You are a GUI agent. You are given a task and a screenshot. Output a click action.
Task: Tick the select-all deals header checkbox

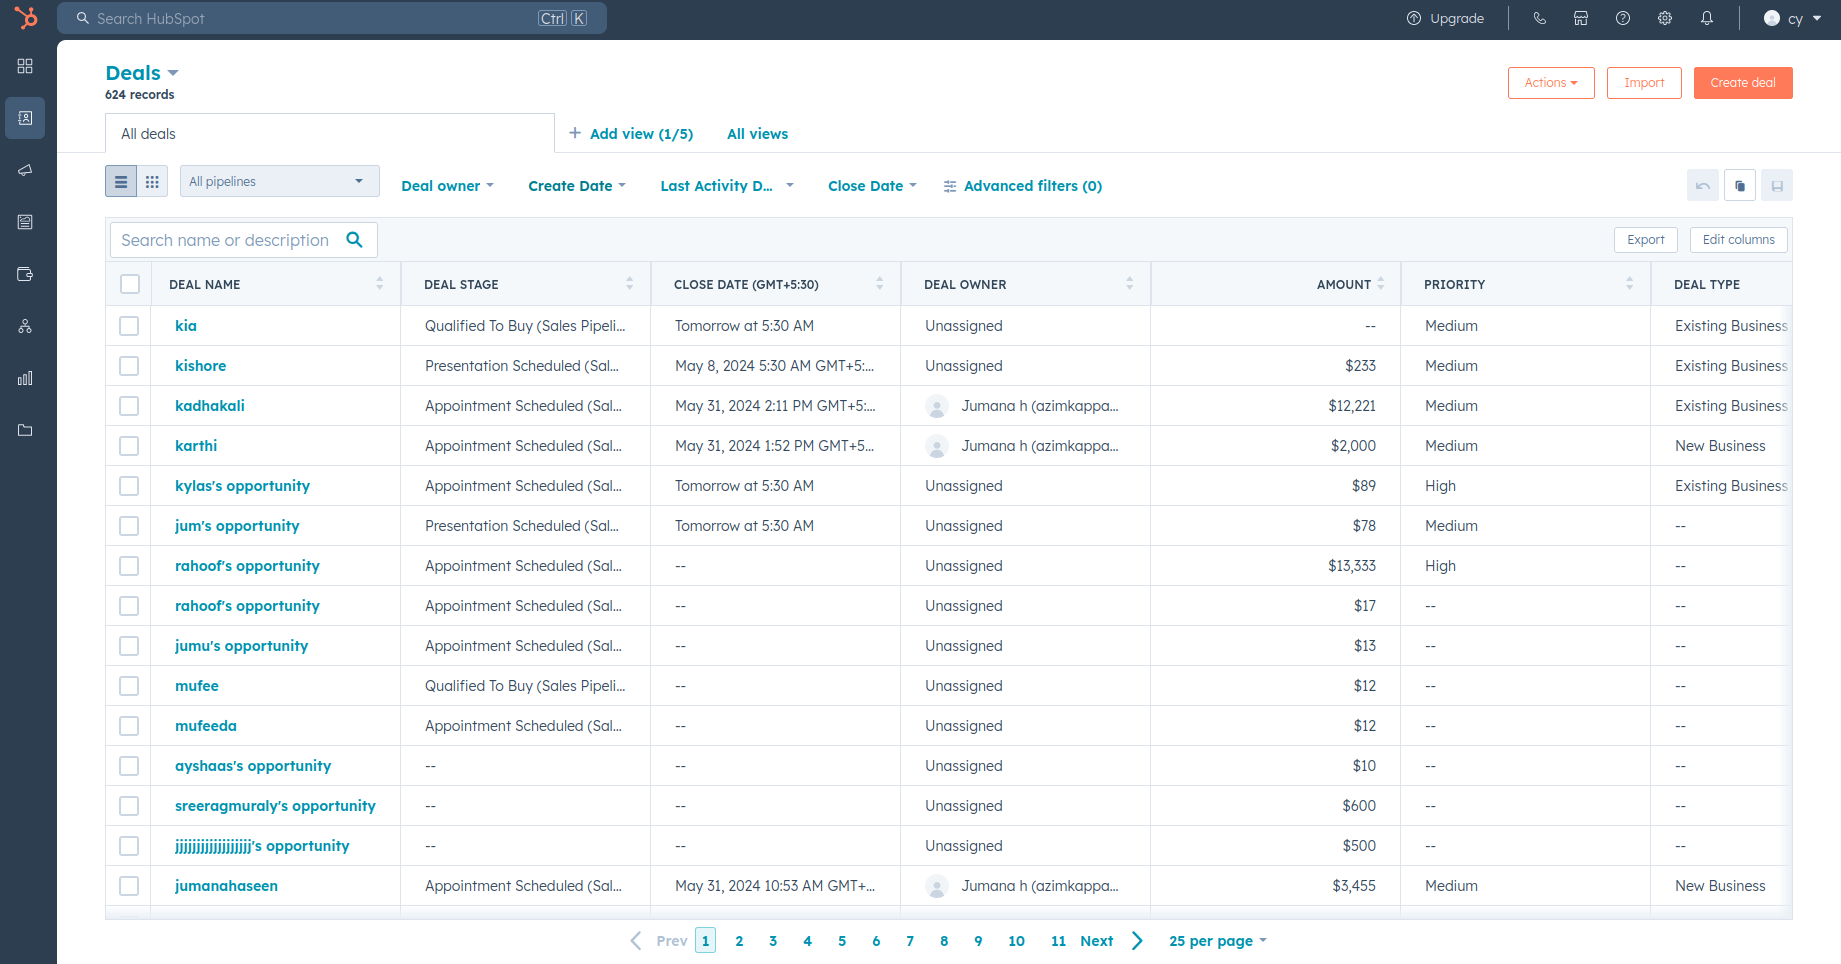tap(130, 284)
